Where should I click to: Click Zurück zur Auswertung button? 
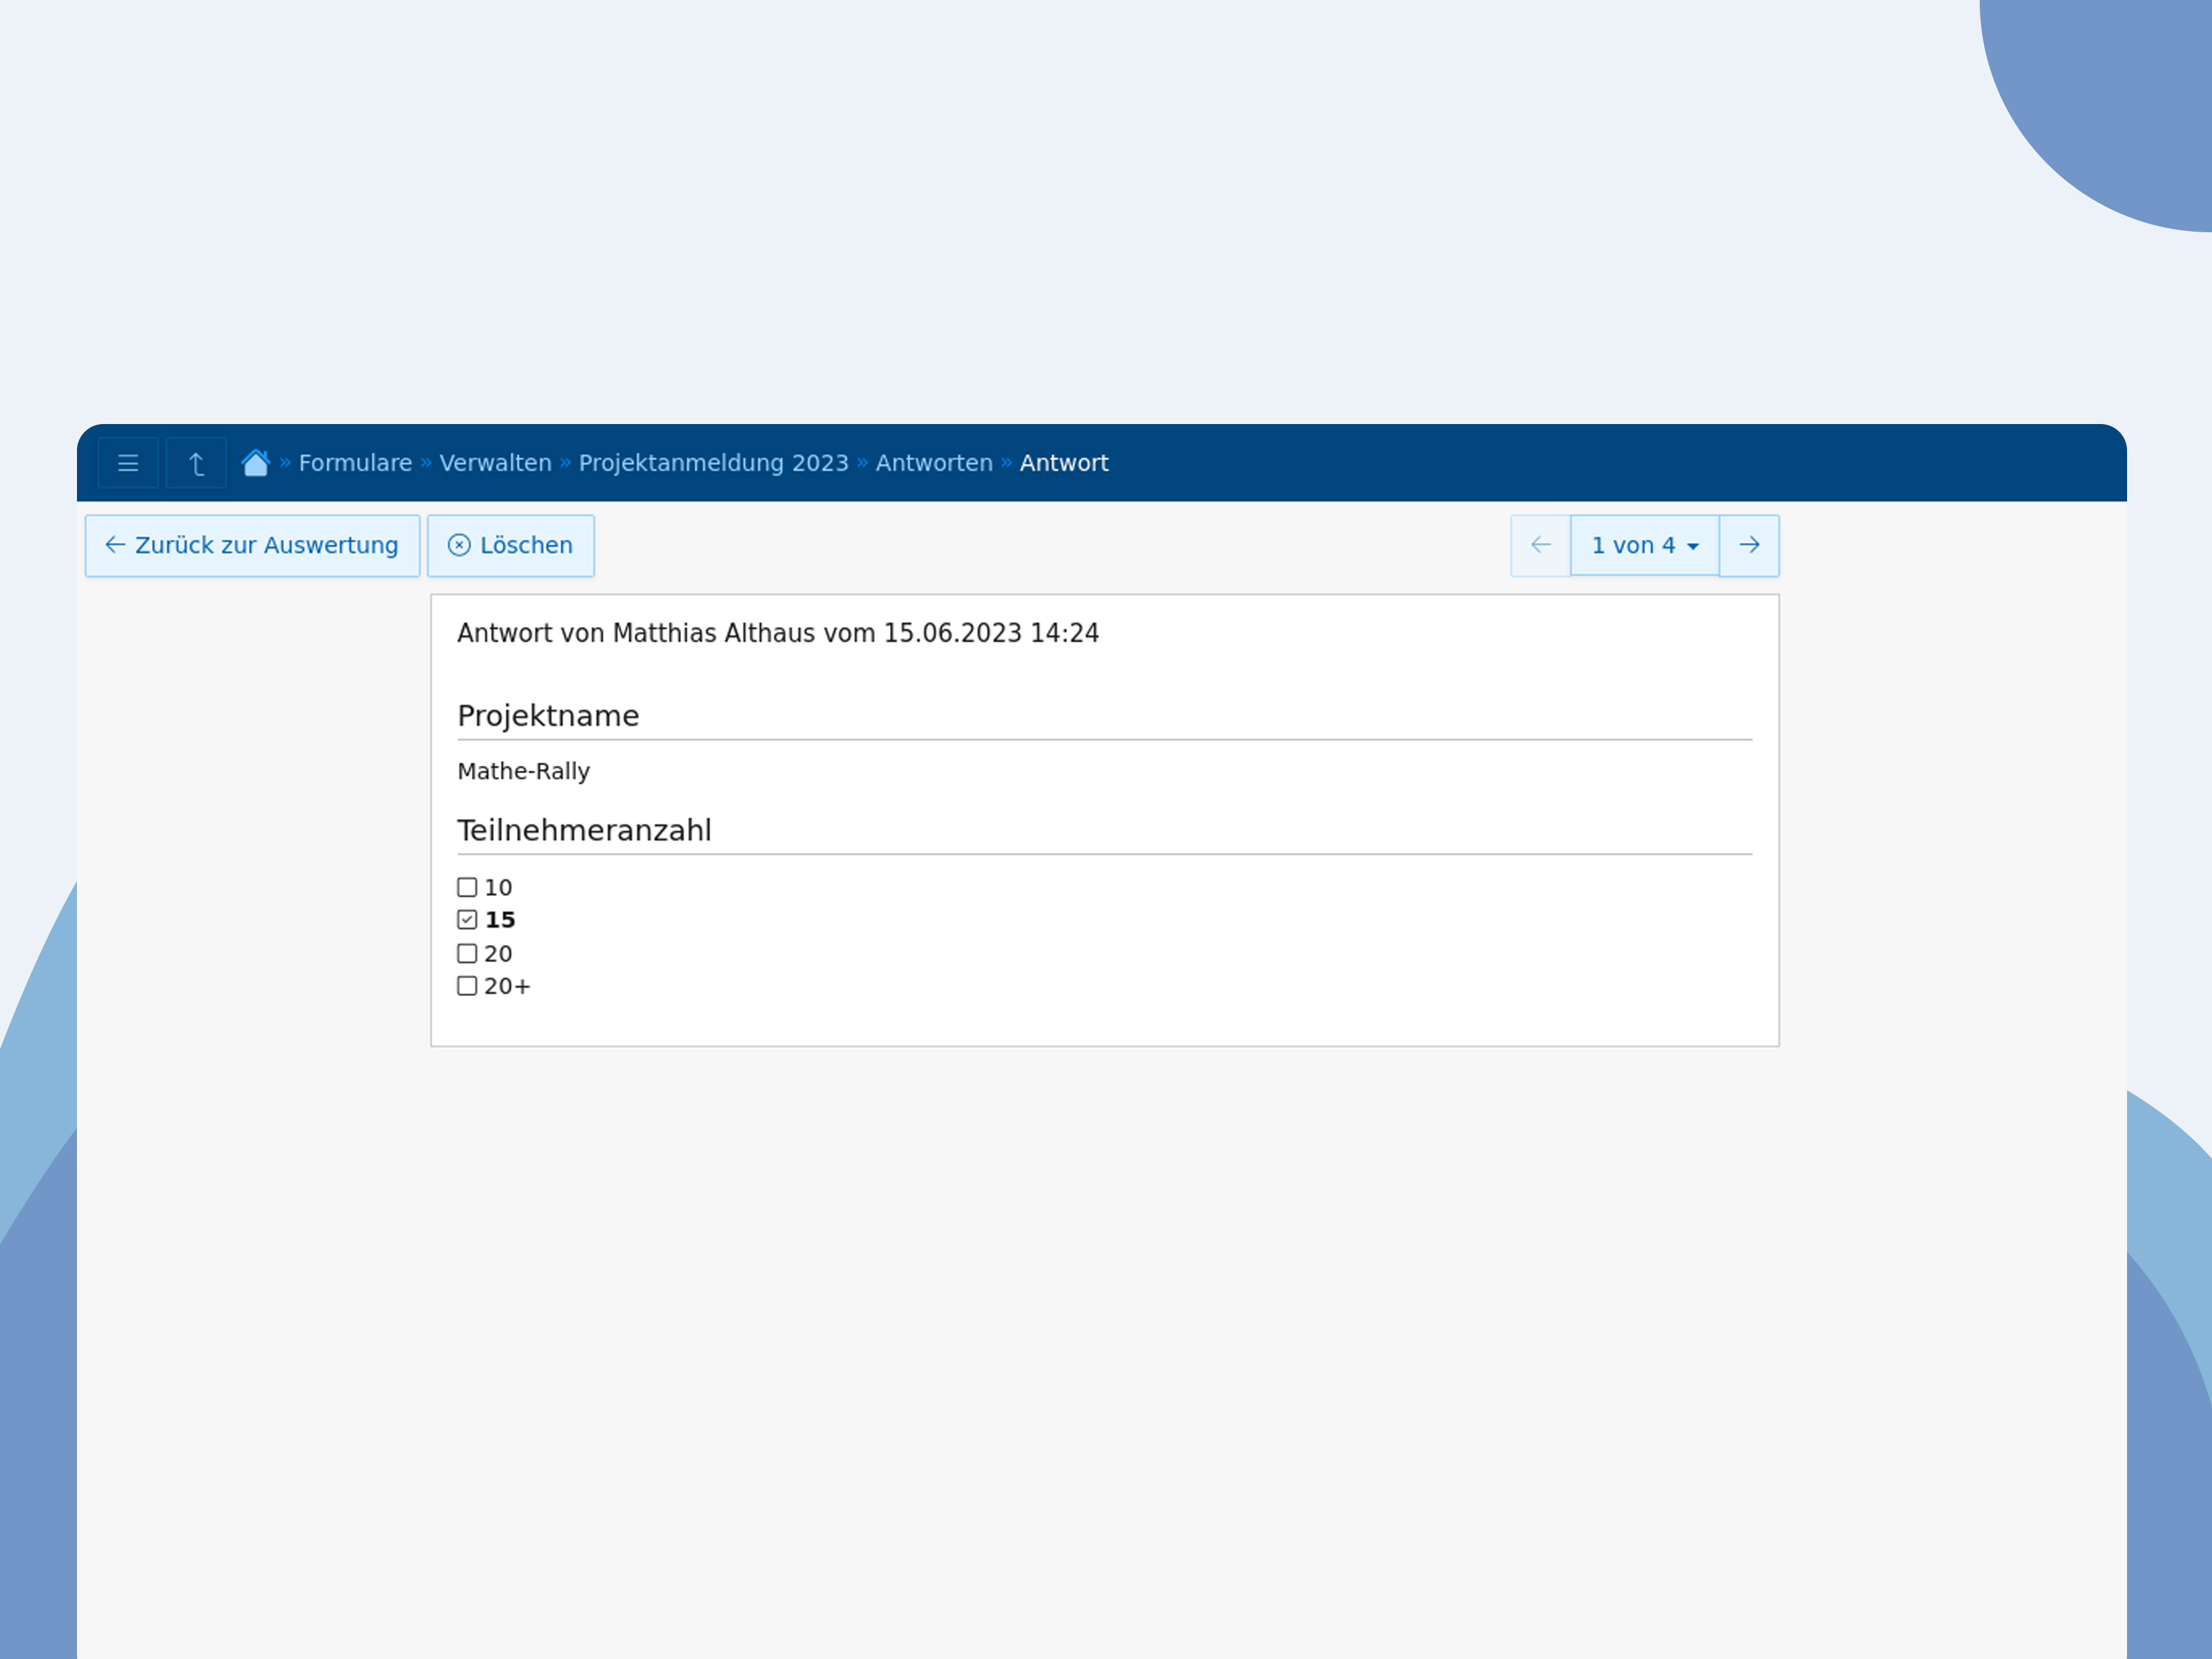coord(252,546)
